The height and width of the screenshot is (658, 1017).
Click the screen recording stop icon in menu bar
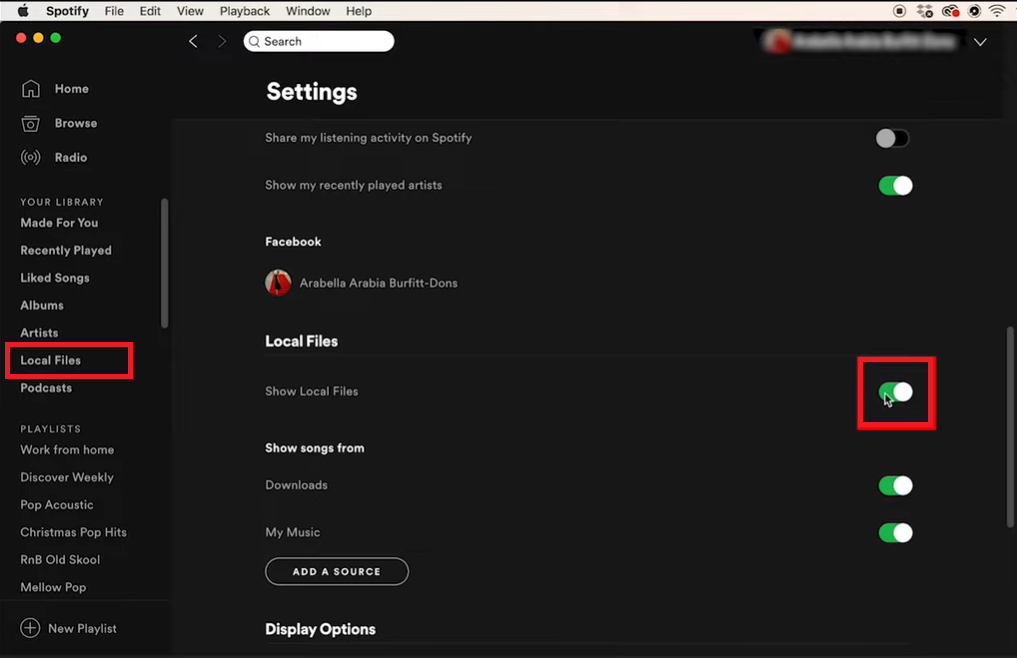point(900,10)
